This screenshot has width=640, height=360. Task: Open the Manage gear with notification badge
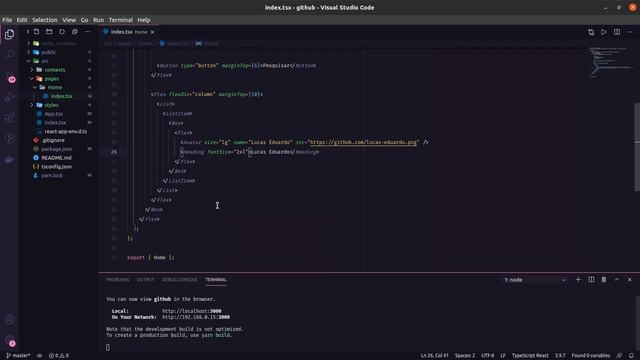pos(9,340)
